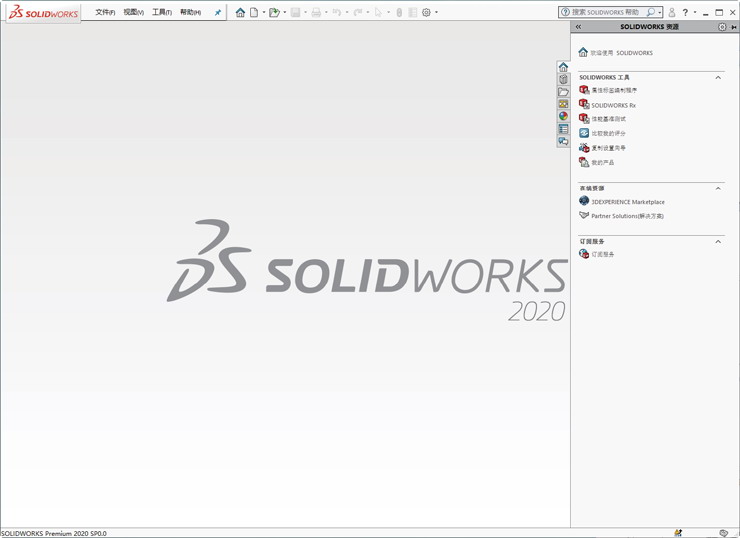The width and height of the screenshot is (740, 538).
Task: Click the Undo arrow icon
Action: pyautogui.click(x=336, y=13)
